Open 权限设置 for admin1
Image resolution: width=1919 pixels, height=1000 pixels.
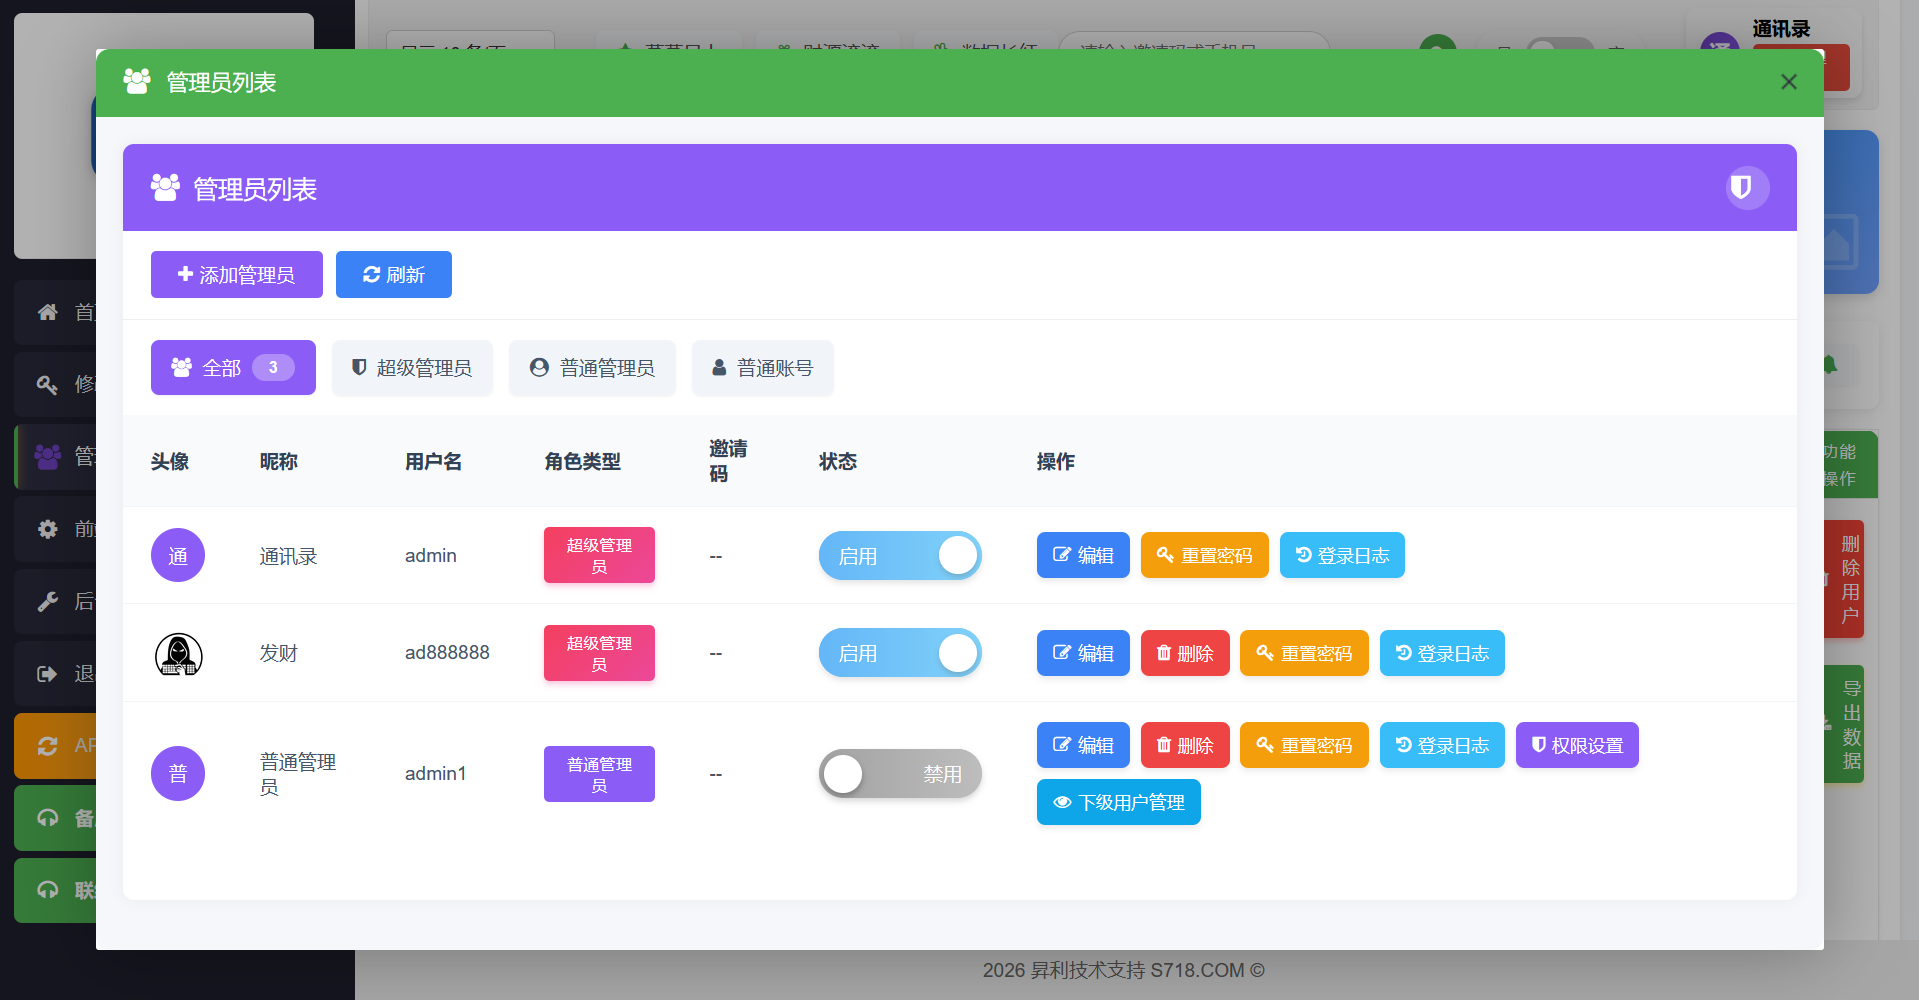coord(1576,745)
